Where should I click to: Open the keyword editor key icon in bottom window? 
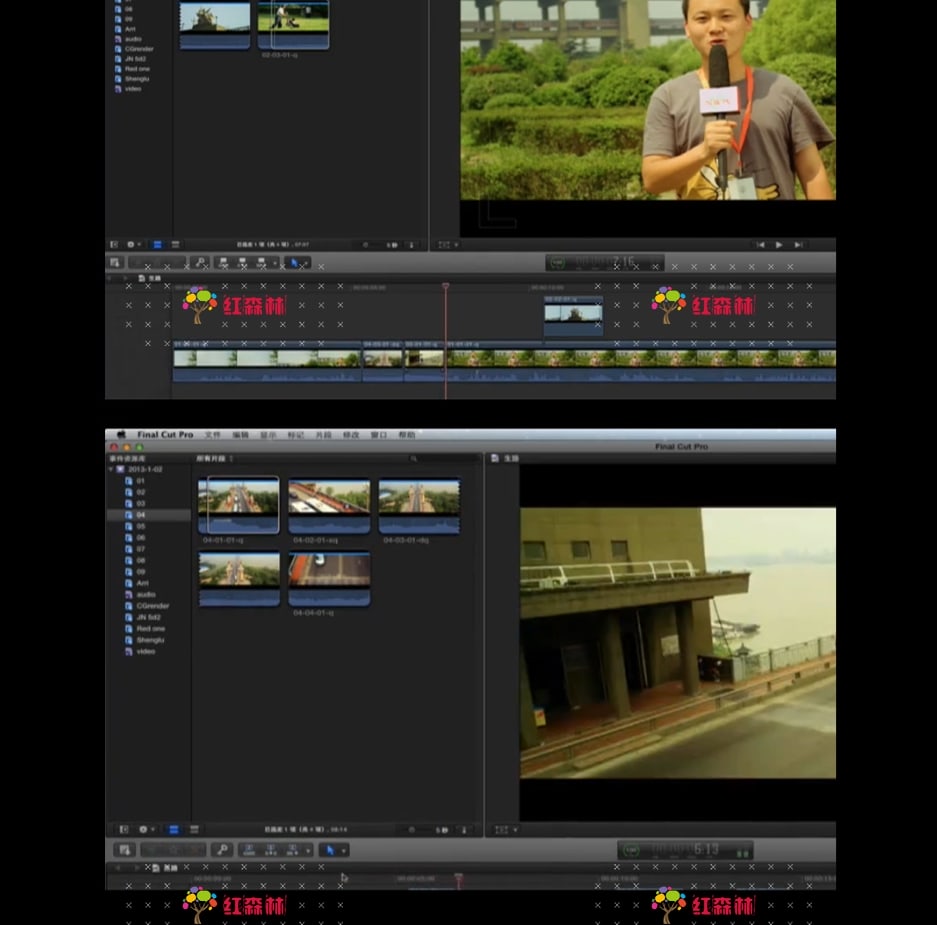tap(222, 850)
